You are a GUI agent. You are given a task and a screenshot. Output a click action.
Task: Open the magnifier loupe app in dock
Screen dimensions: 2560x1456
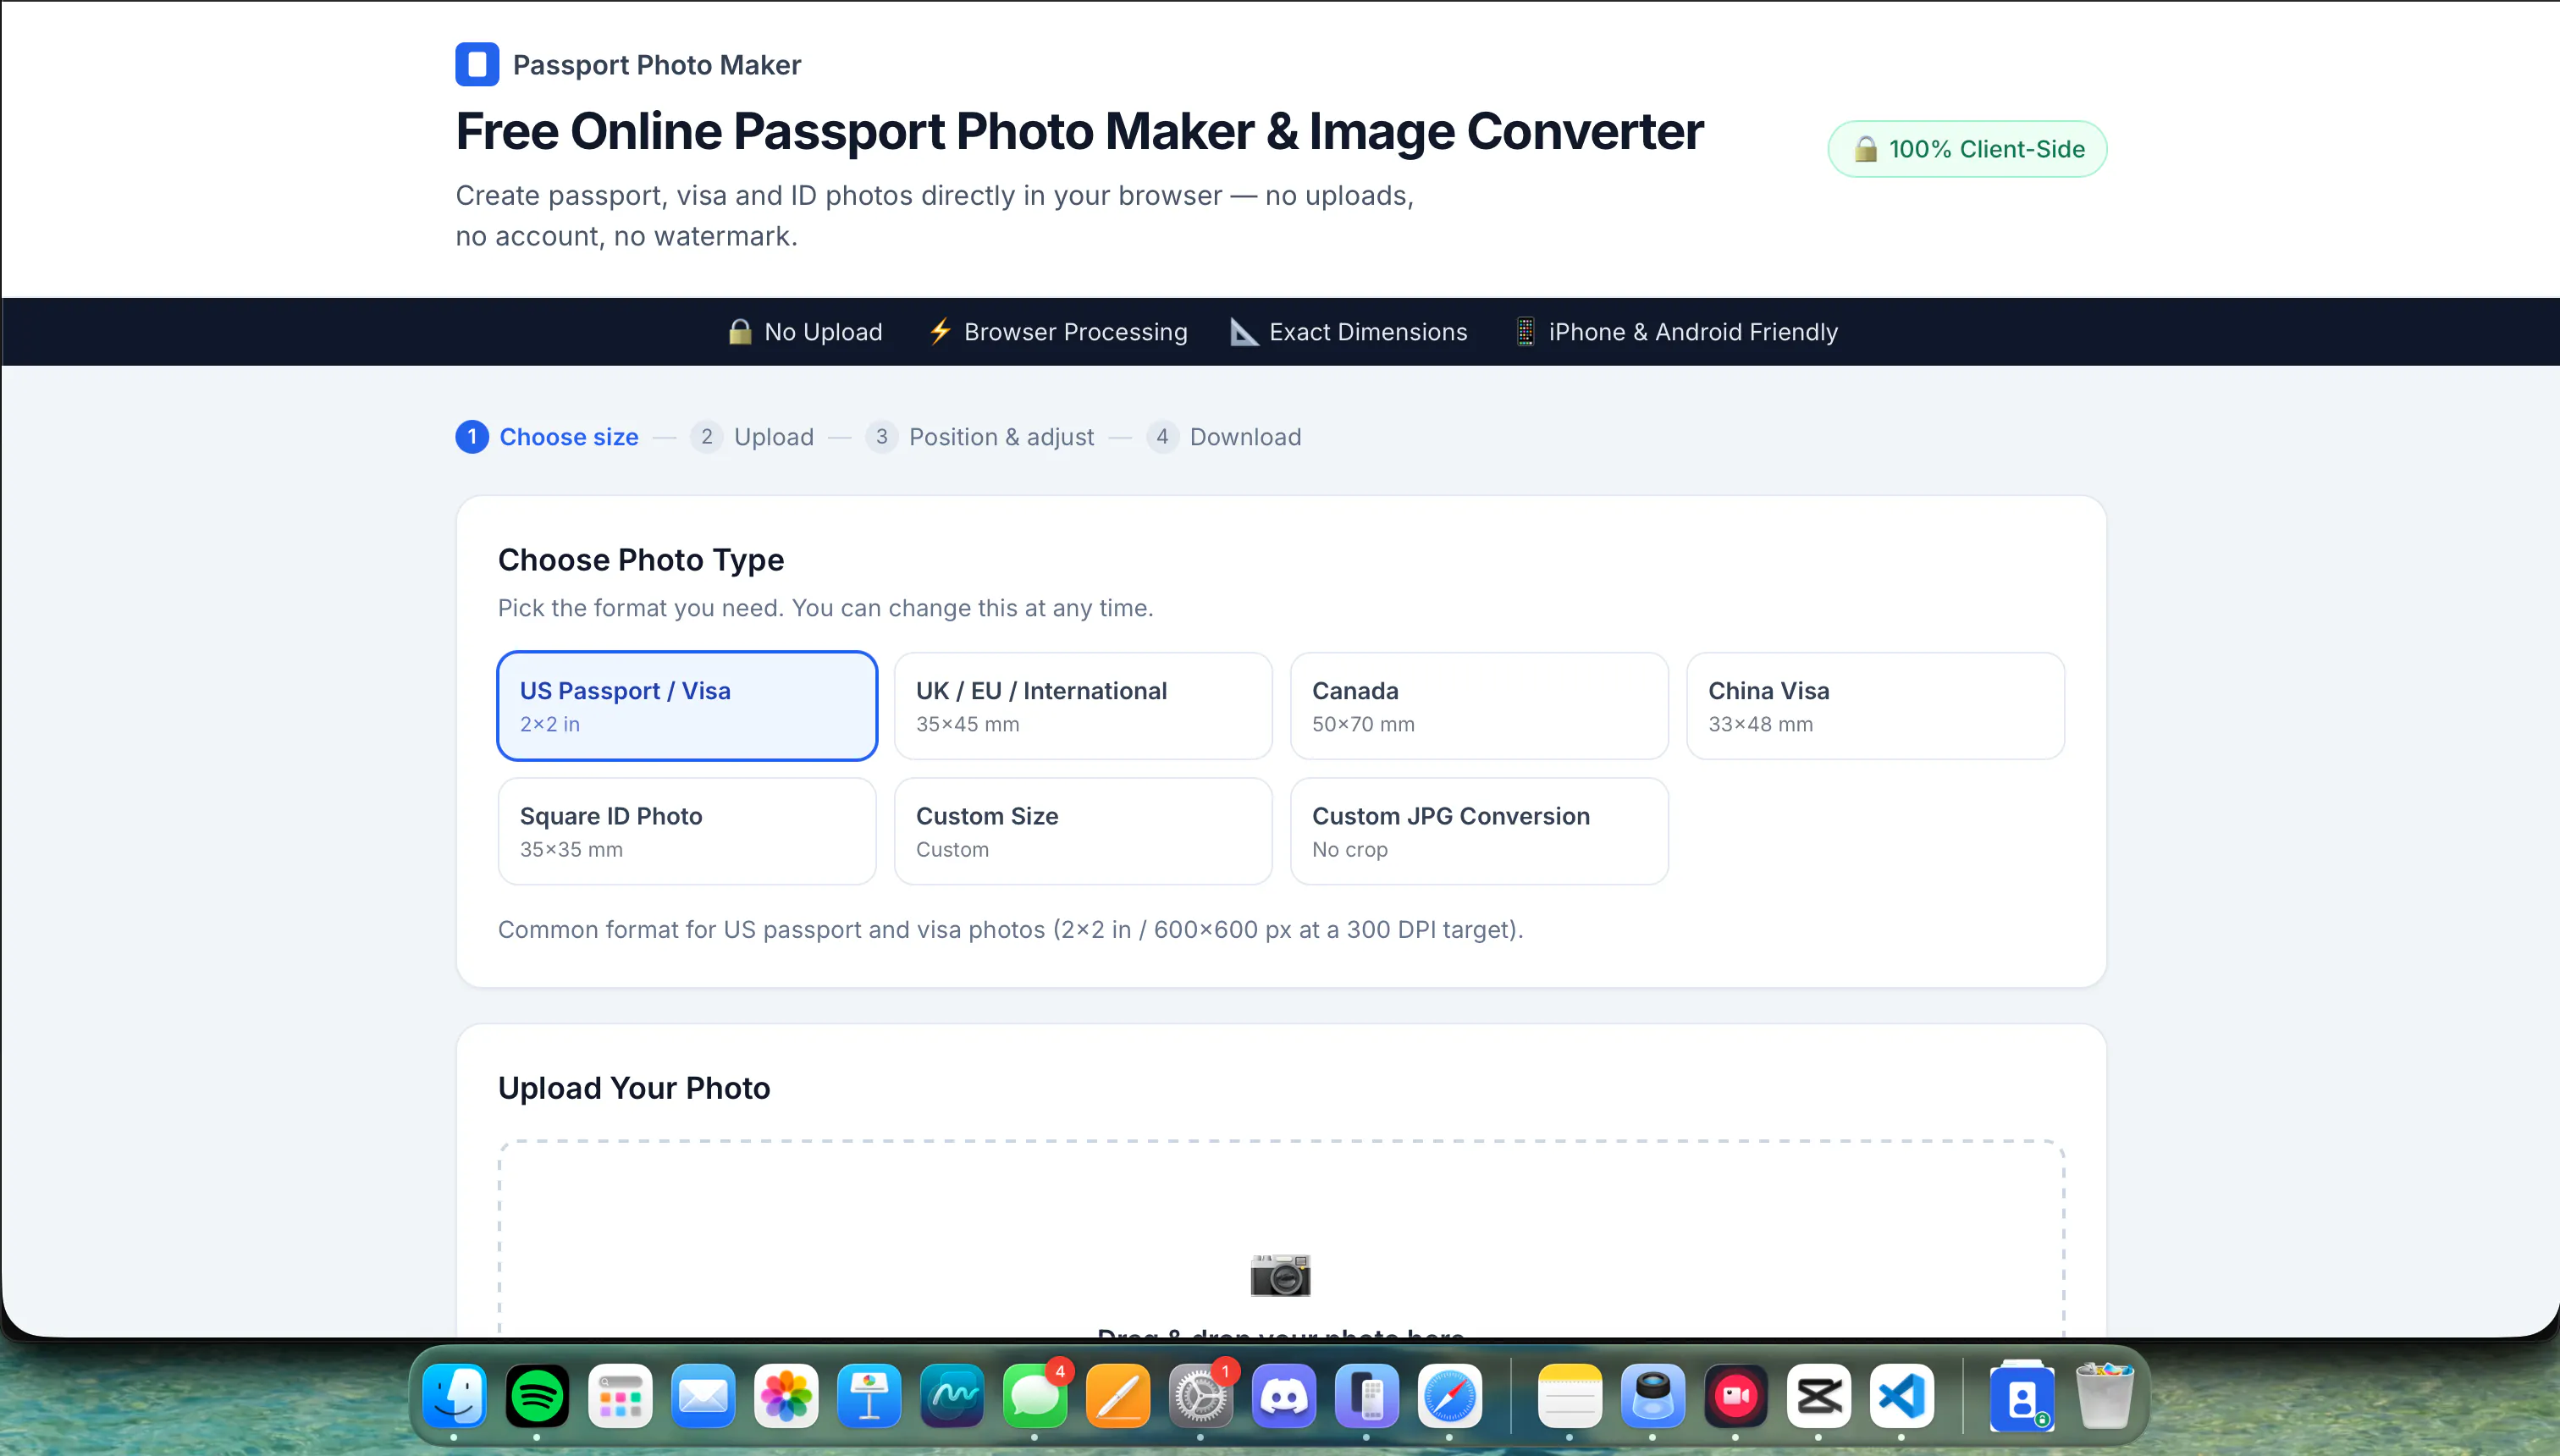[x=1652, y=1396]
